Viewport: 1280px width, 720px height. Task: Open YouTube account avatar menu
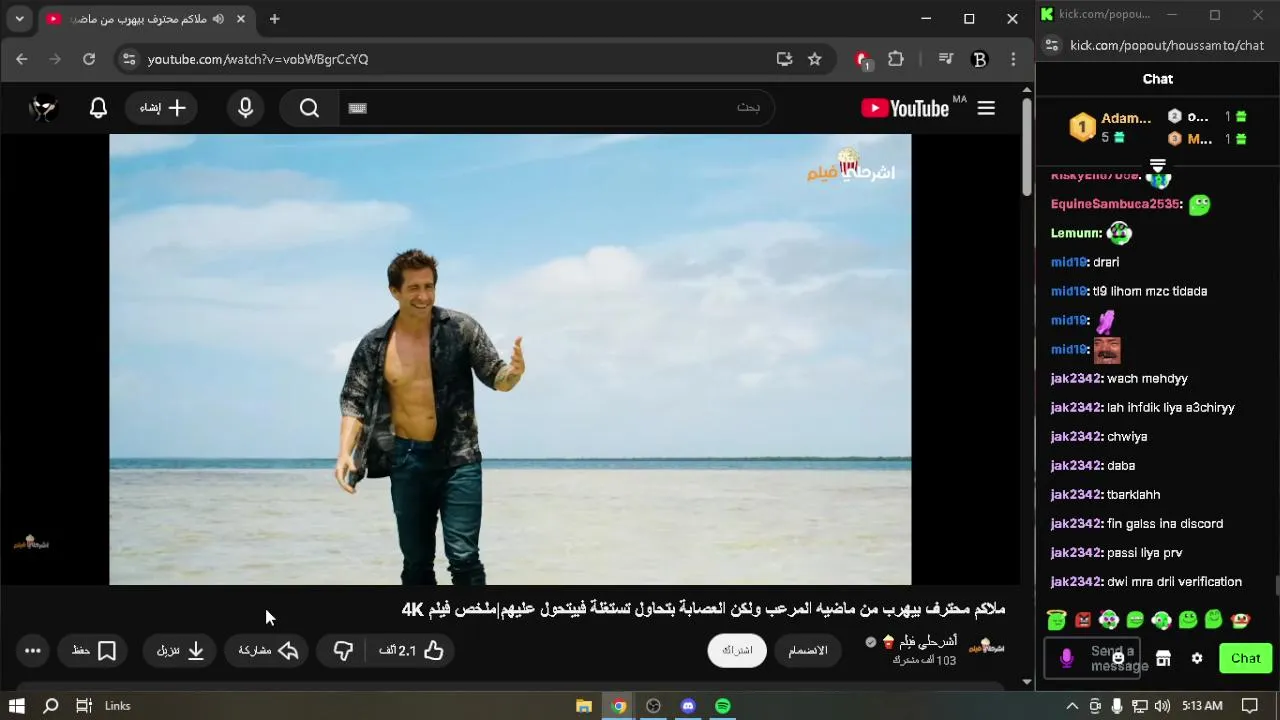(44, 108)
